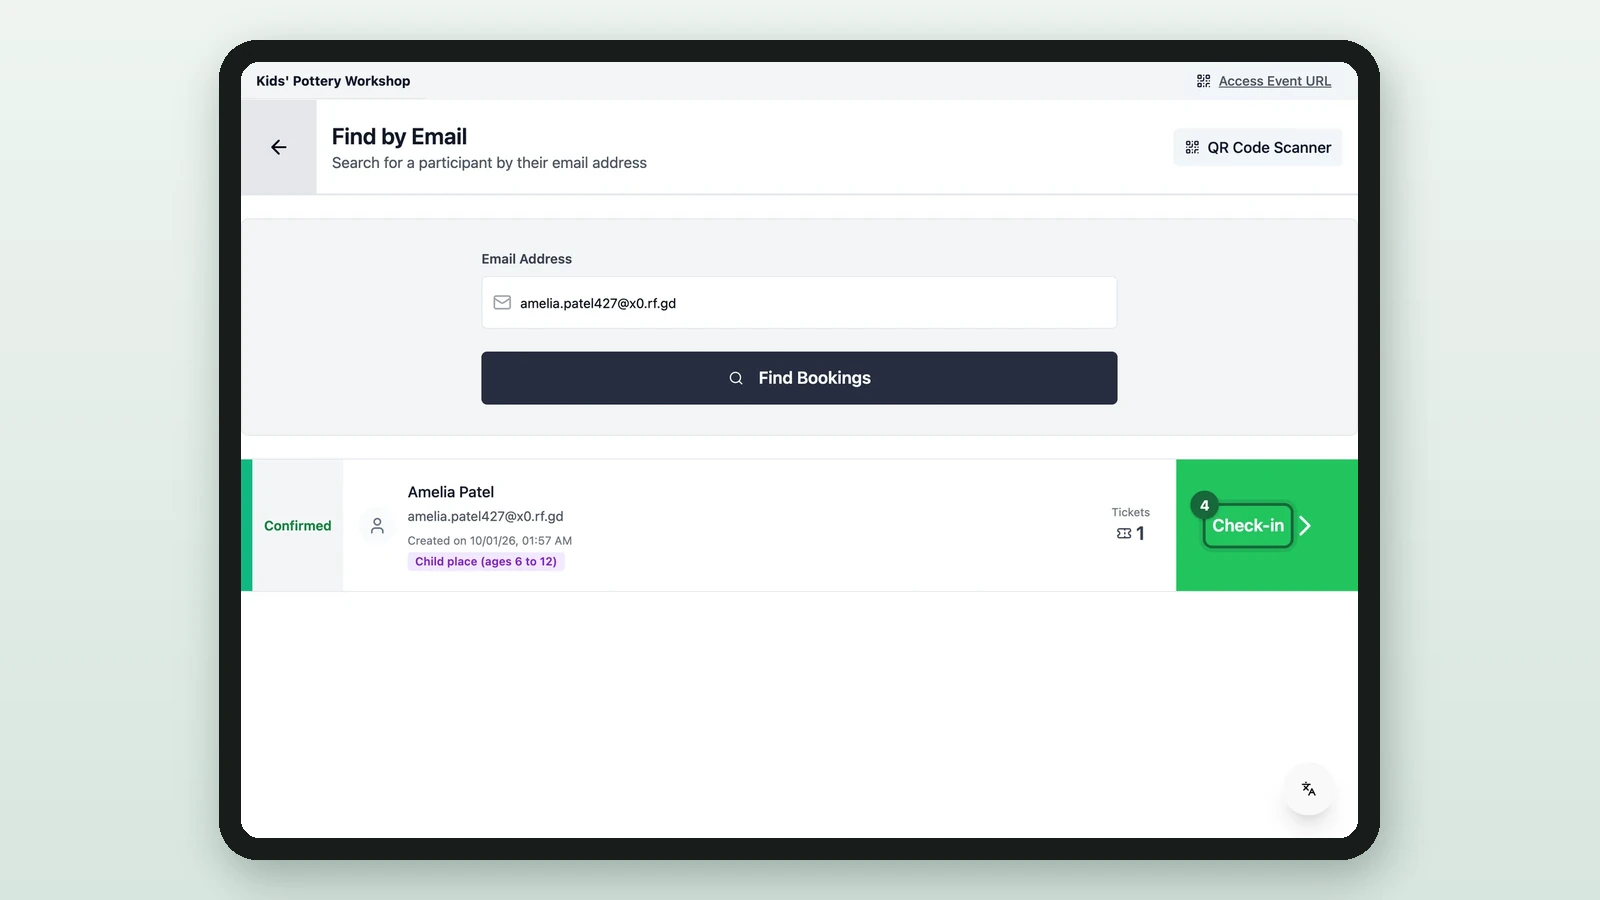Click into the Email Address field
Viewport: 1600px width, 900px height.
[799, 303]
